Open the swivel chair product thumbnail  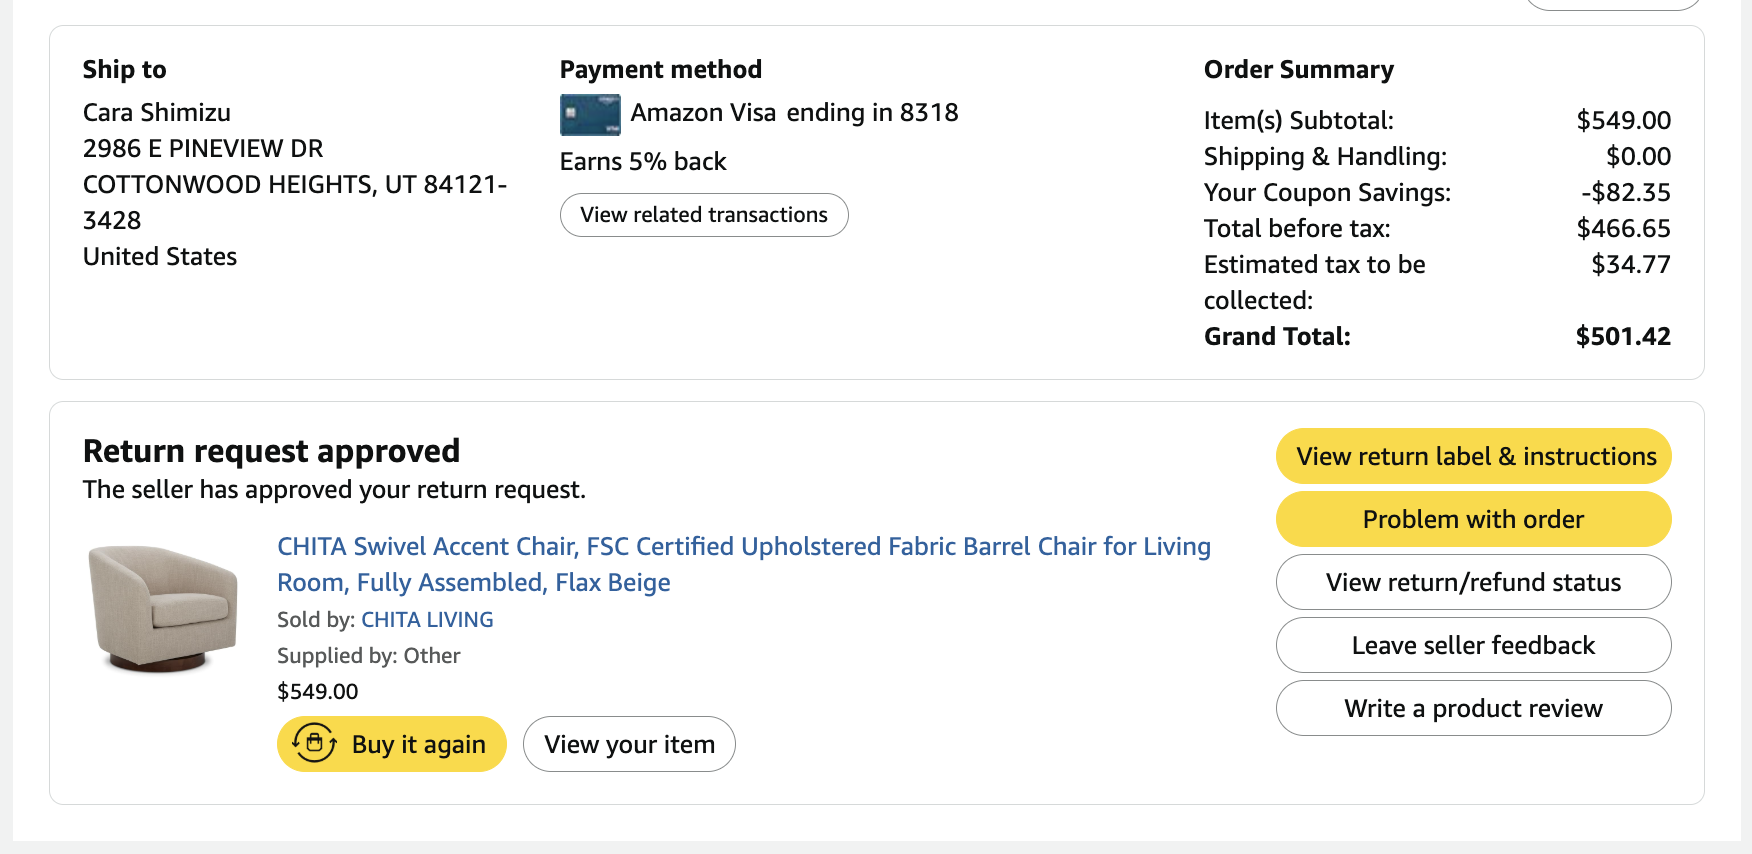click(x=163, y=608)
